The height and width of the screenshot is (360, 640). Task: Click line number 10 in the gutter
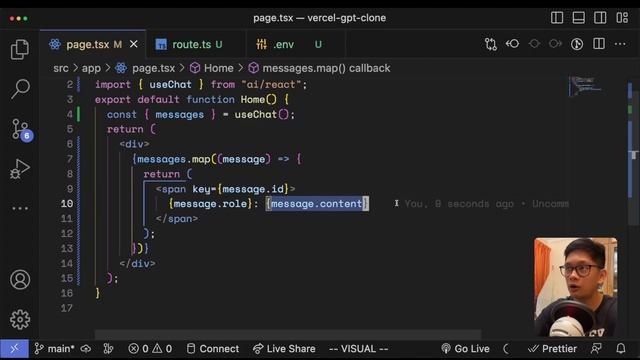(x=67, y=204)
